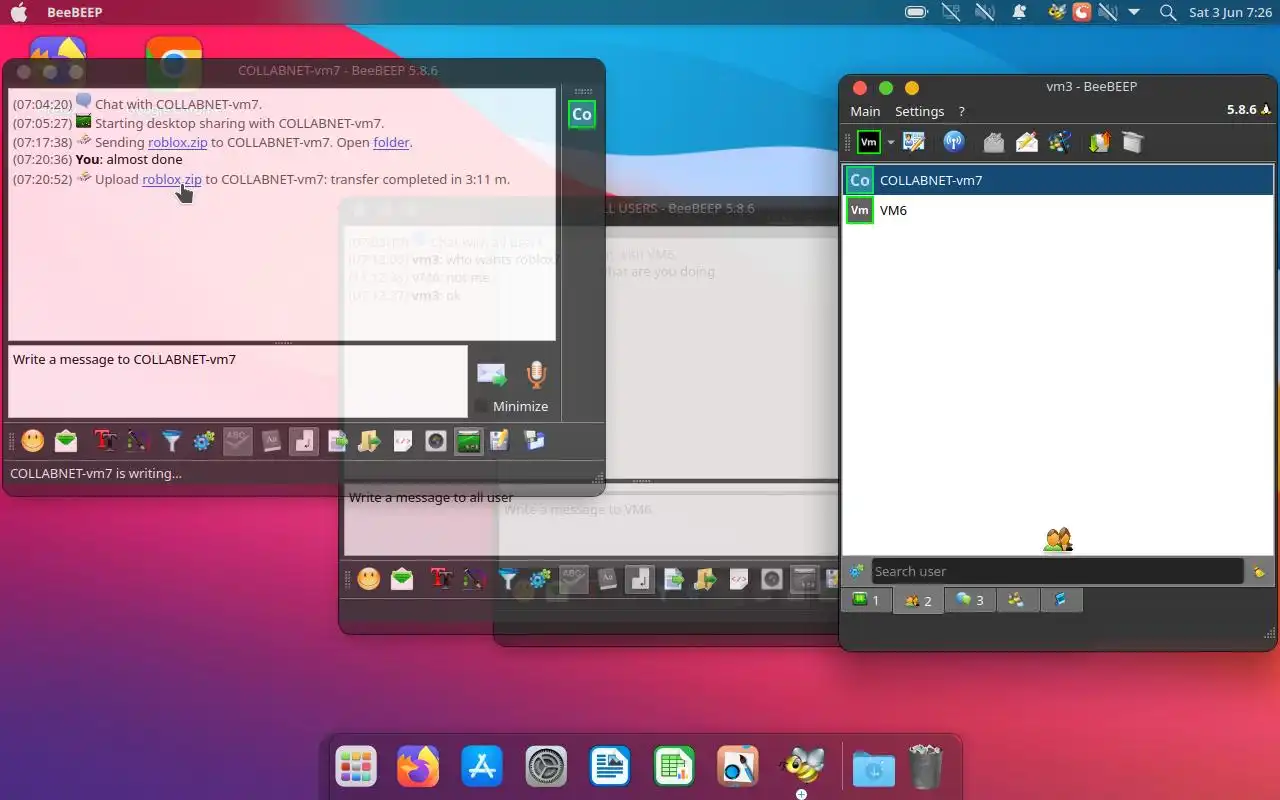The width and height of the screenshot is (1280, 800).
Task: Edit your profile via the profile-pencil icon
Action: [x=914, y=142]
